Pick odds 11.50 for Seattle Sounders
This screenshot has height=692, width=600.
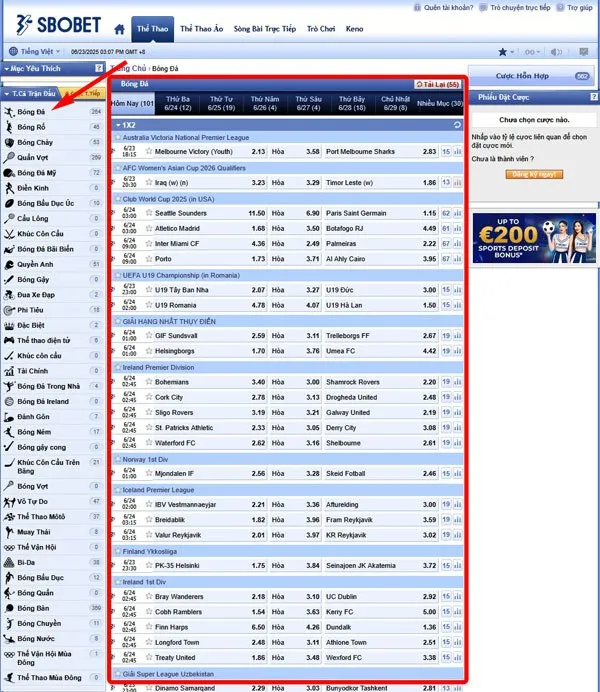[257, 213]
